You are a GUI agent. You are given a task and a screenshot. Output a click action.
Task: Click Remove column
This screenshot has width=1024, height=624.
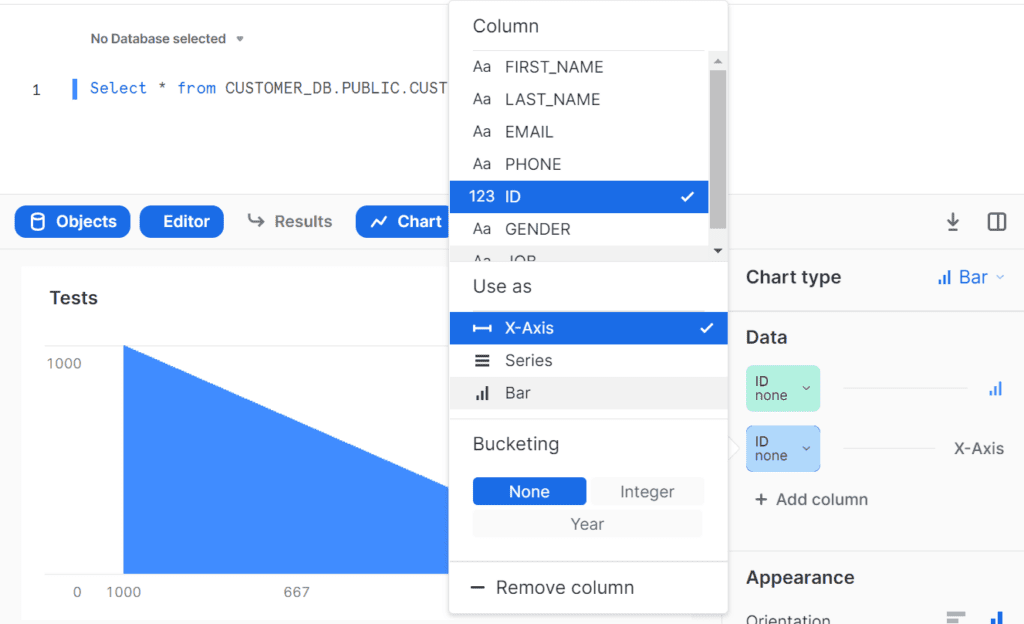coord(564,588)
